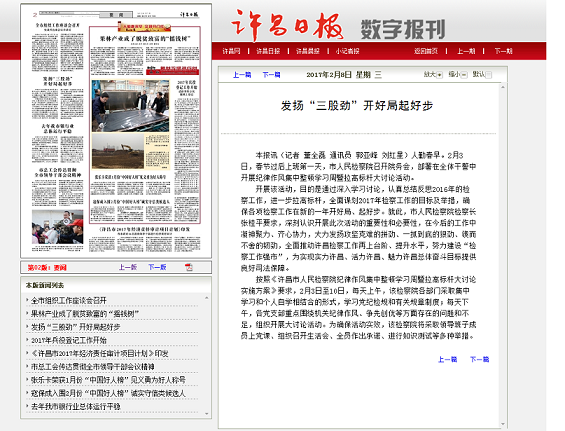565x431 pixels.
Task: Click the 默认 default size box icon
Action: pyautogui.click(x=488, y=75)
